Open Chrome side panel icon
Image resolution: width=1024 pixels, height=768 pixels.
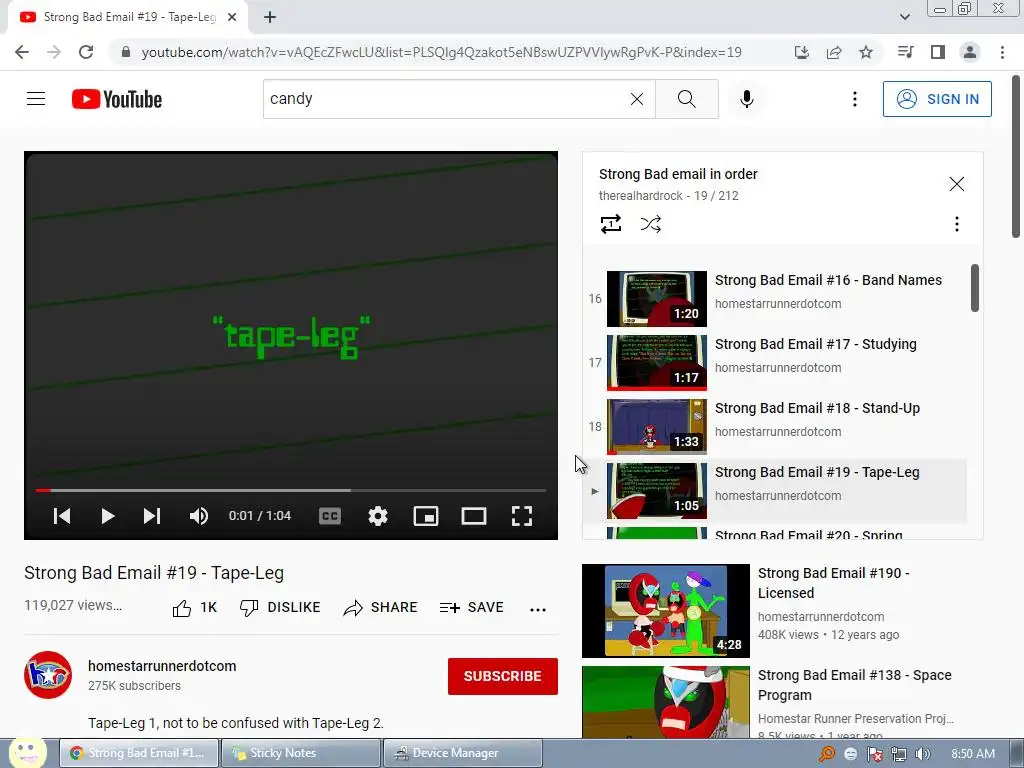tap(938, 52)
